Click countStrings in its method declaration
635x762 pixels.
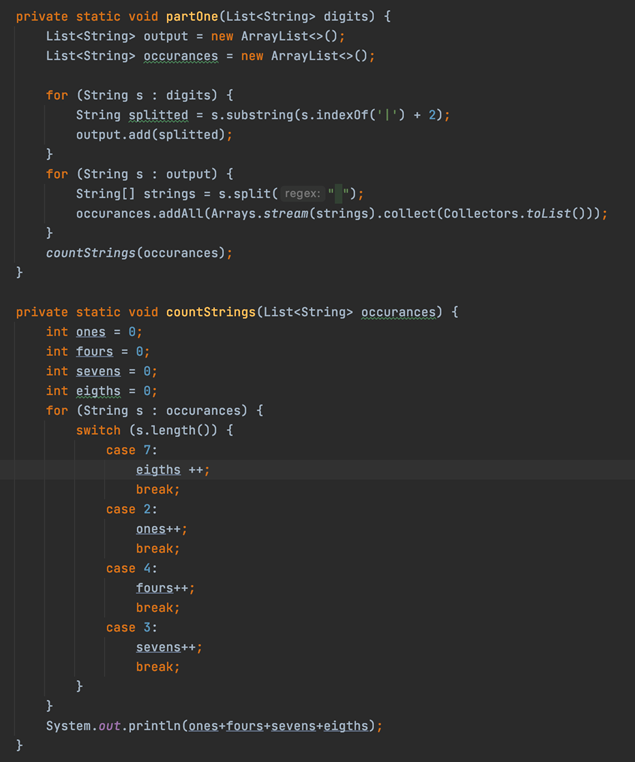211,312
